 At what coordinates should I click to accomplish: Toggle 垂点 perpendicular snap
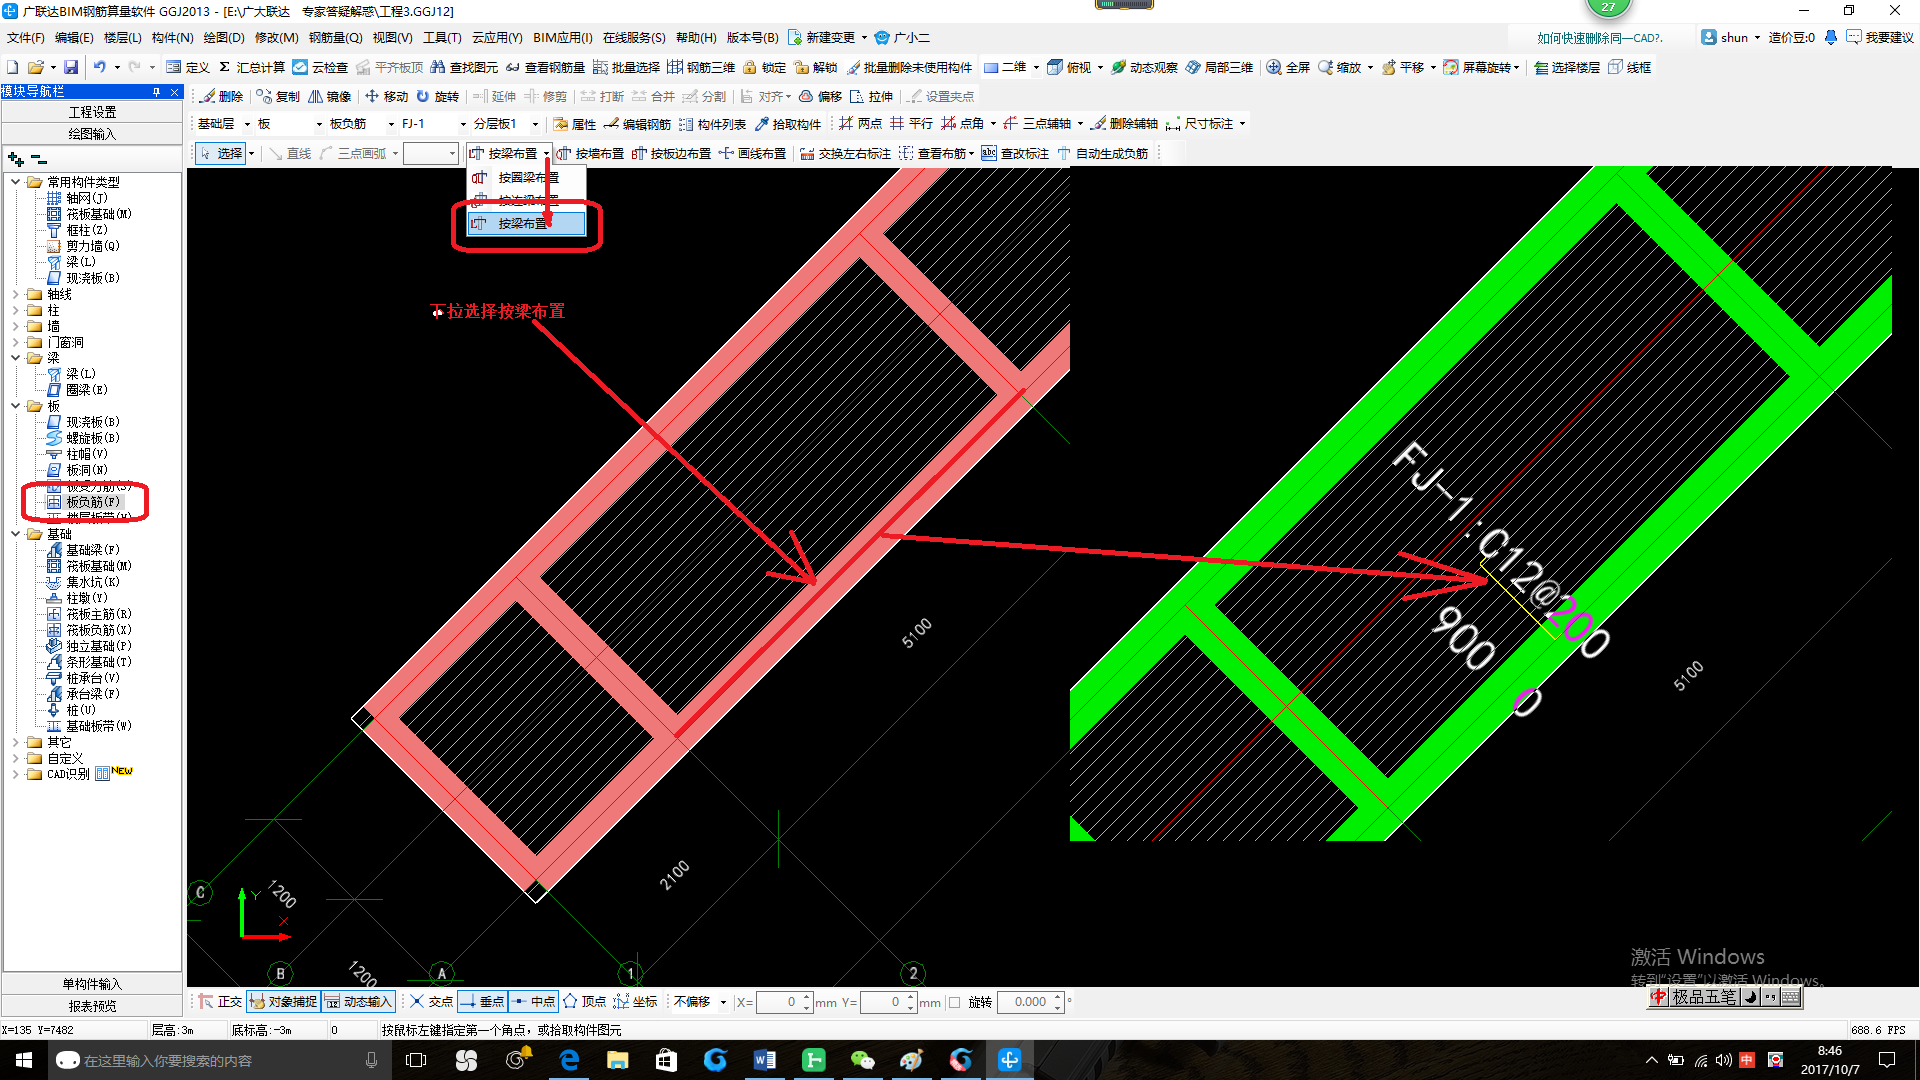482,1001
